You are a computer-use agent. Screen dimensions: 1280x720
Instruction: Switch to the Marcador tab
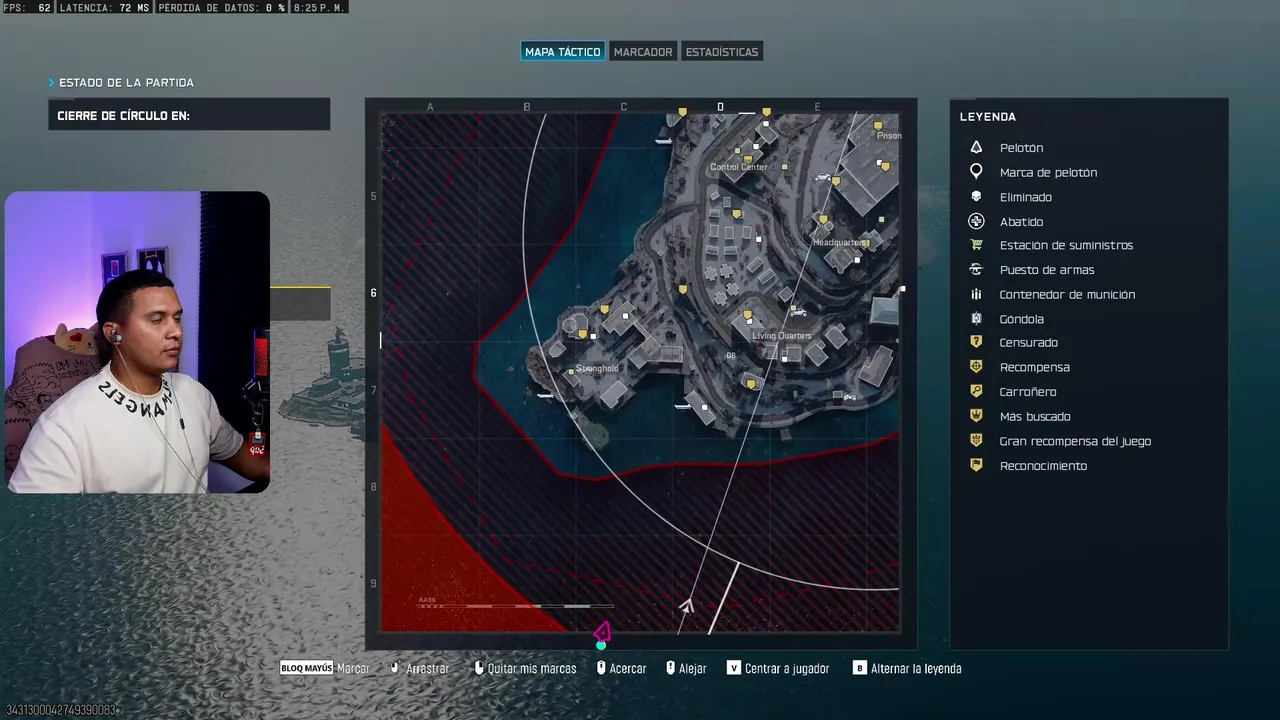point(643,52)
